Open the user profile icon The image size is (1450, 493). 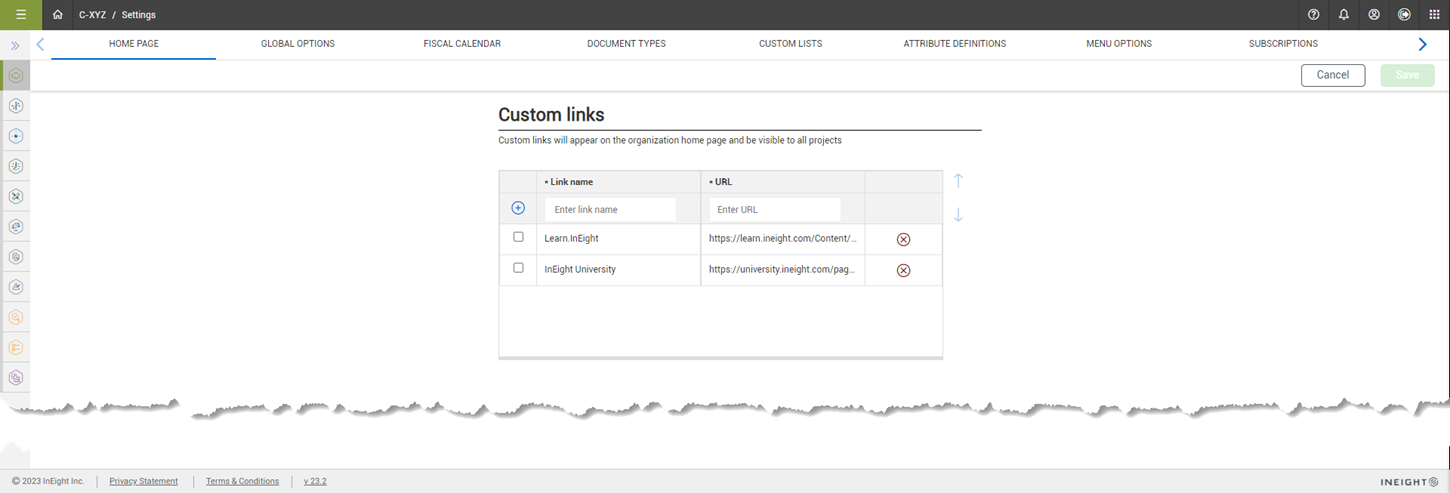1374,15
